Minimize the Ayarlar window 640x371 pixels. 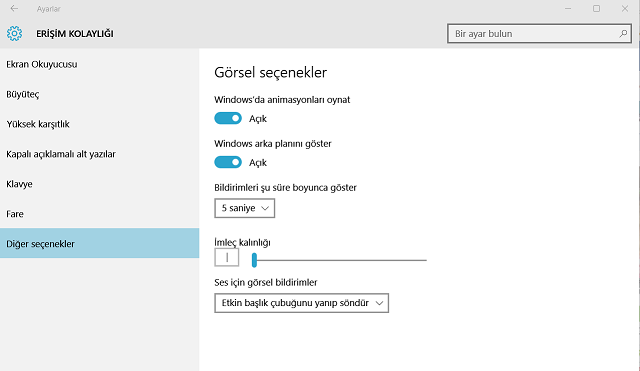coord(568,9)
